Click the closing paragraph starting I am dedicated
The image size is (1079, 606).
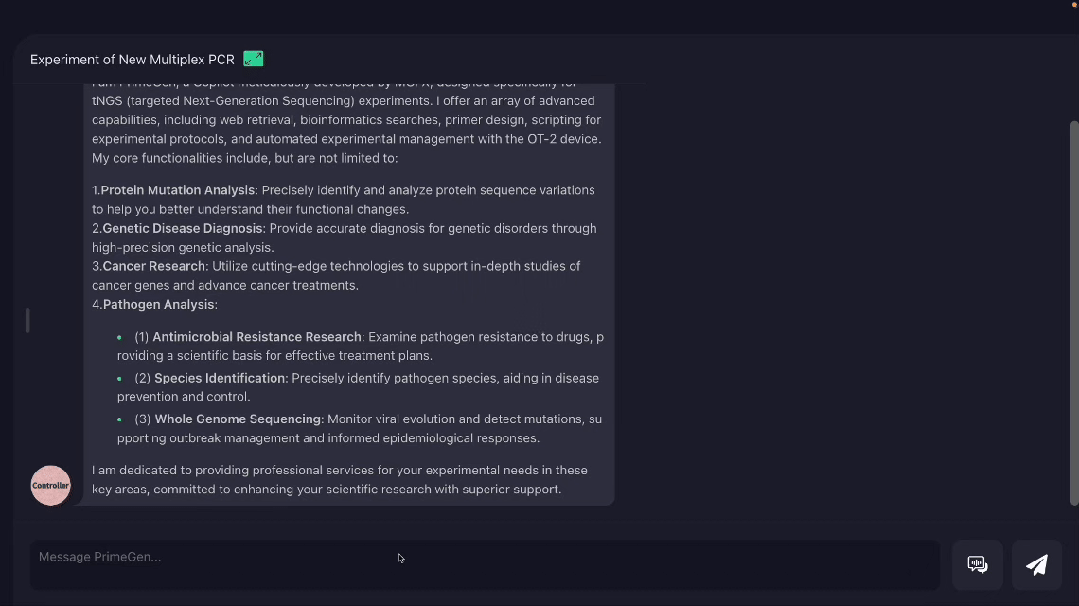(340, 479)
